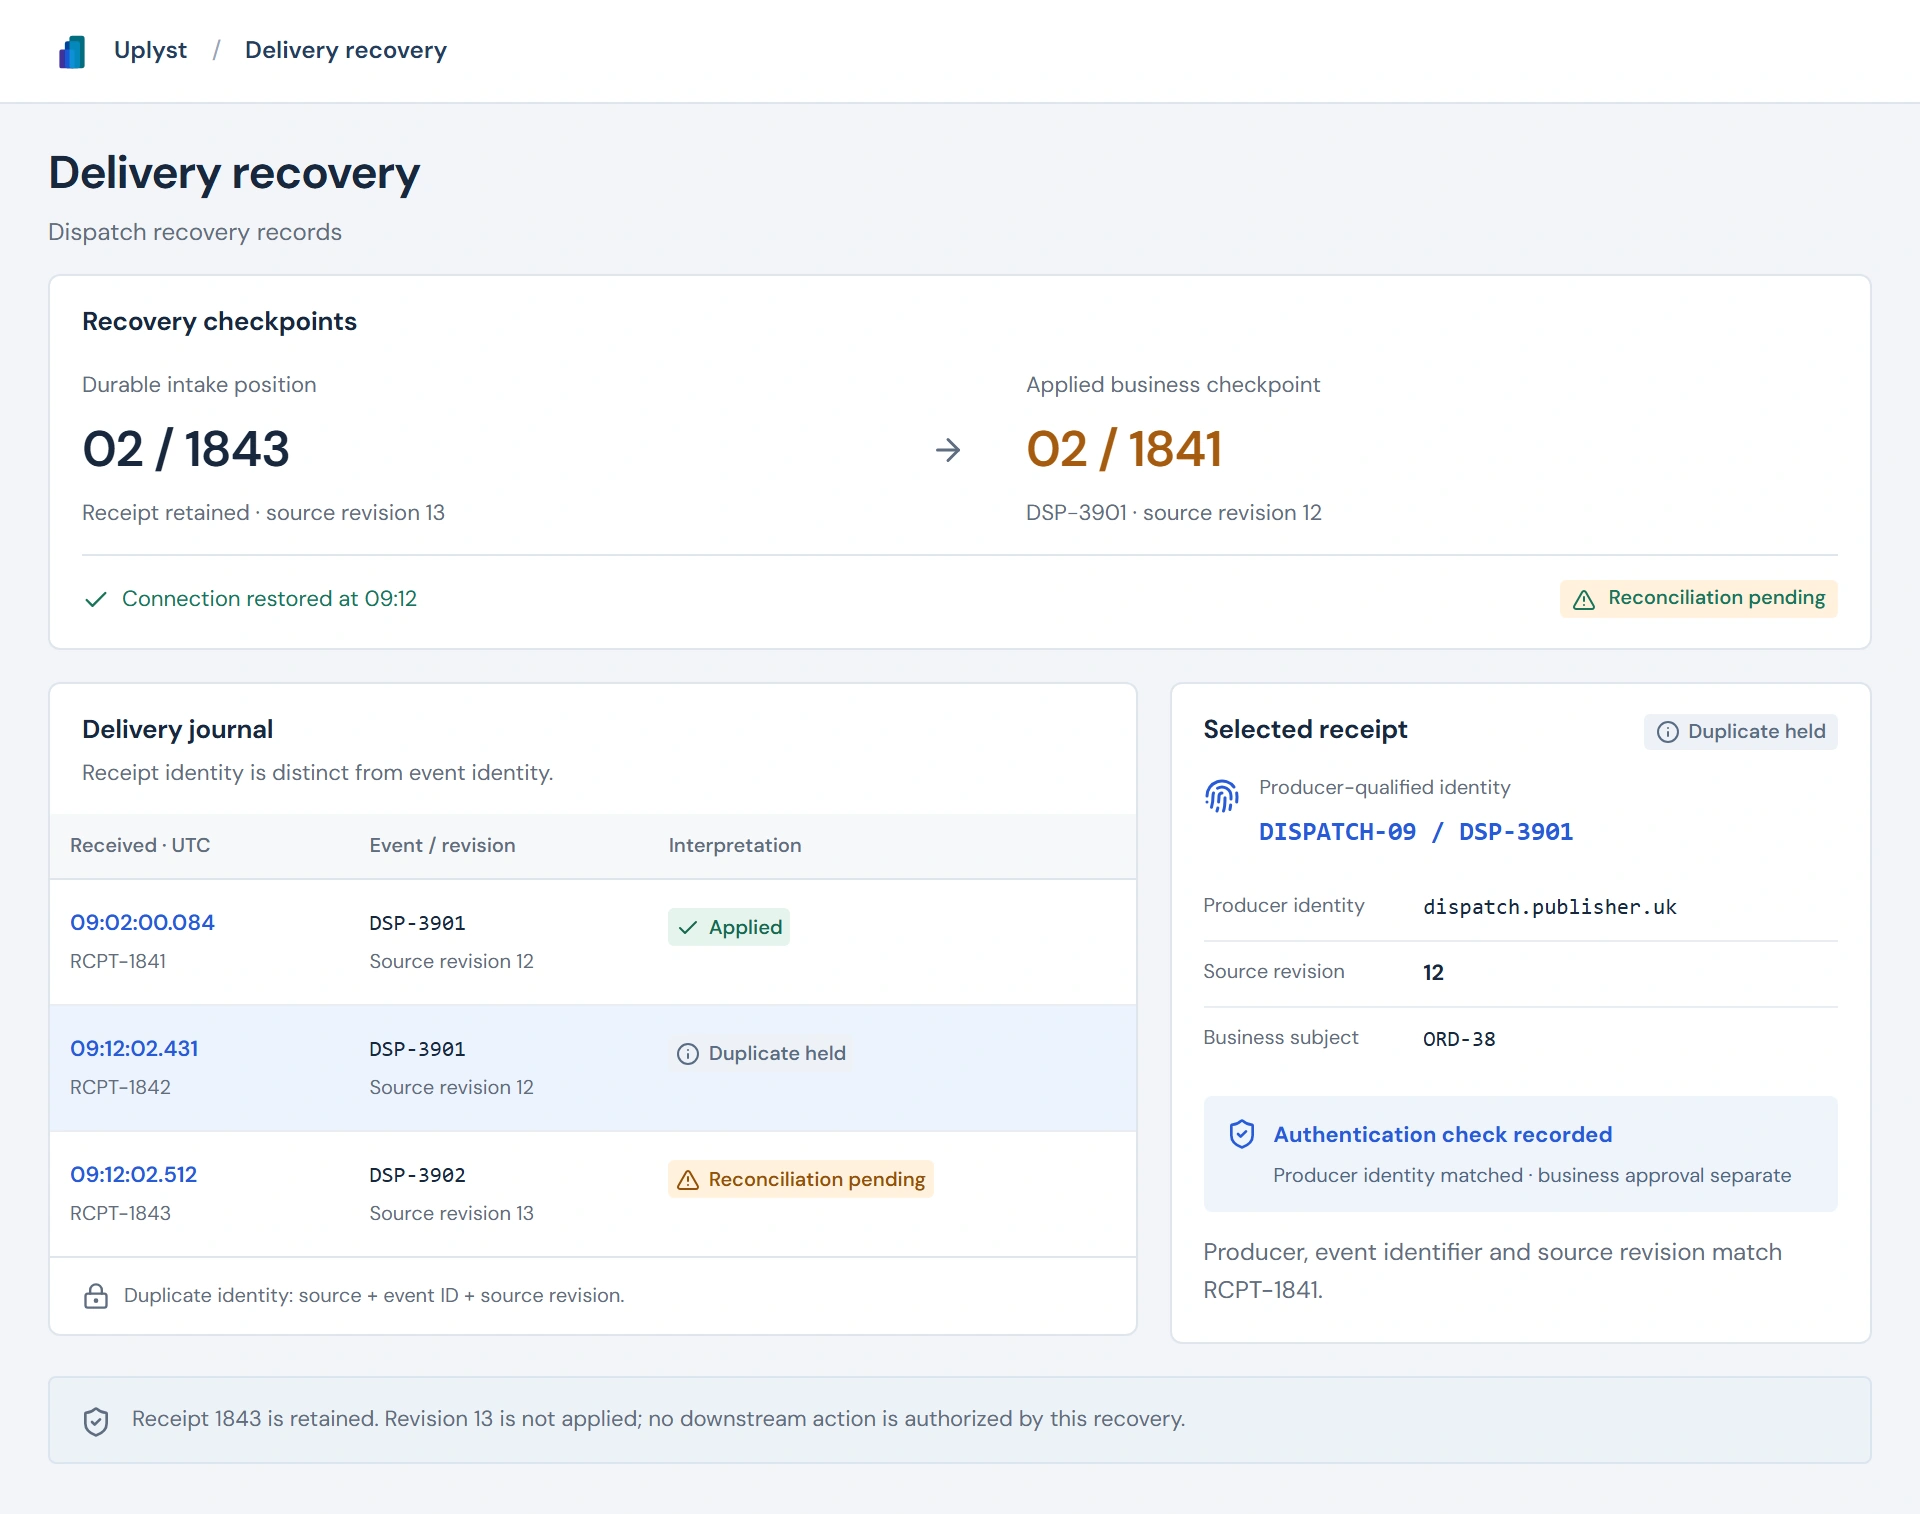Click the shield icon in the bottom notice
Viewport: 1920px width, 1514px height.
pyautogui.click(x=96, y=1421)
